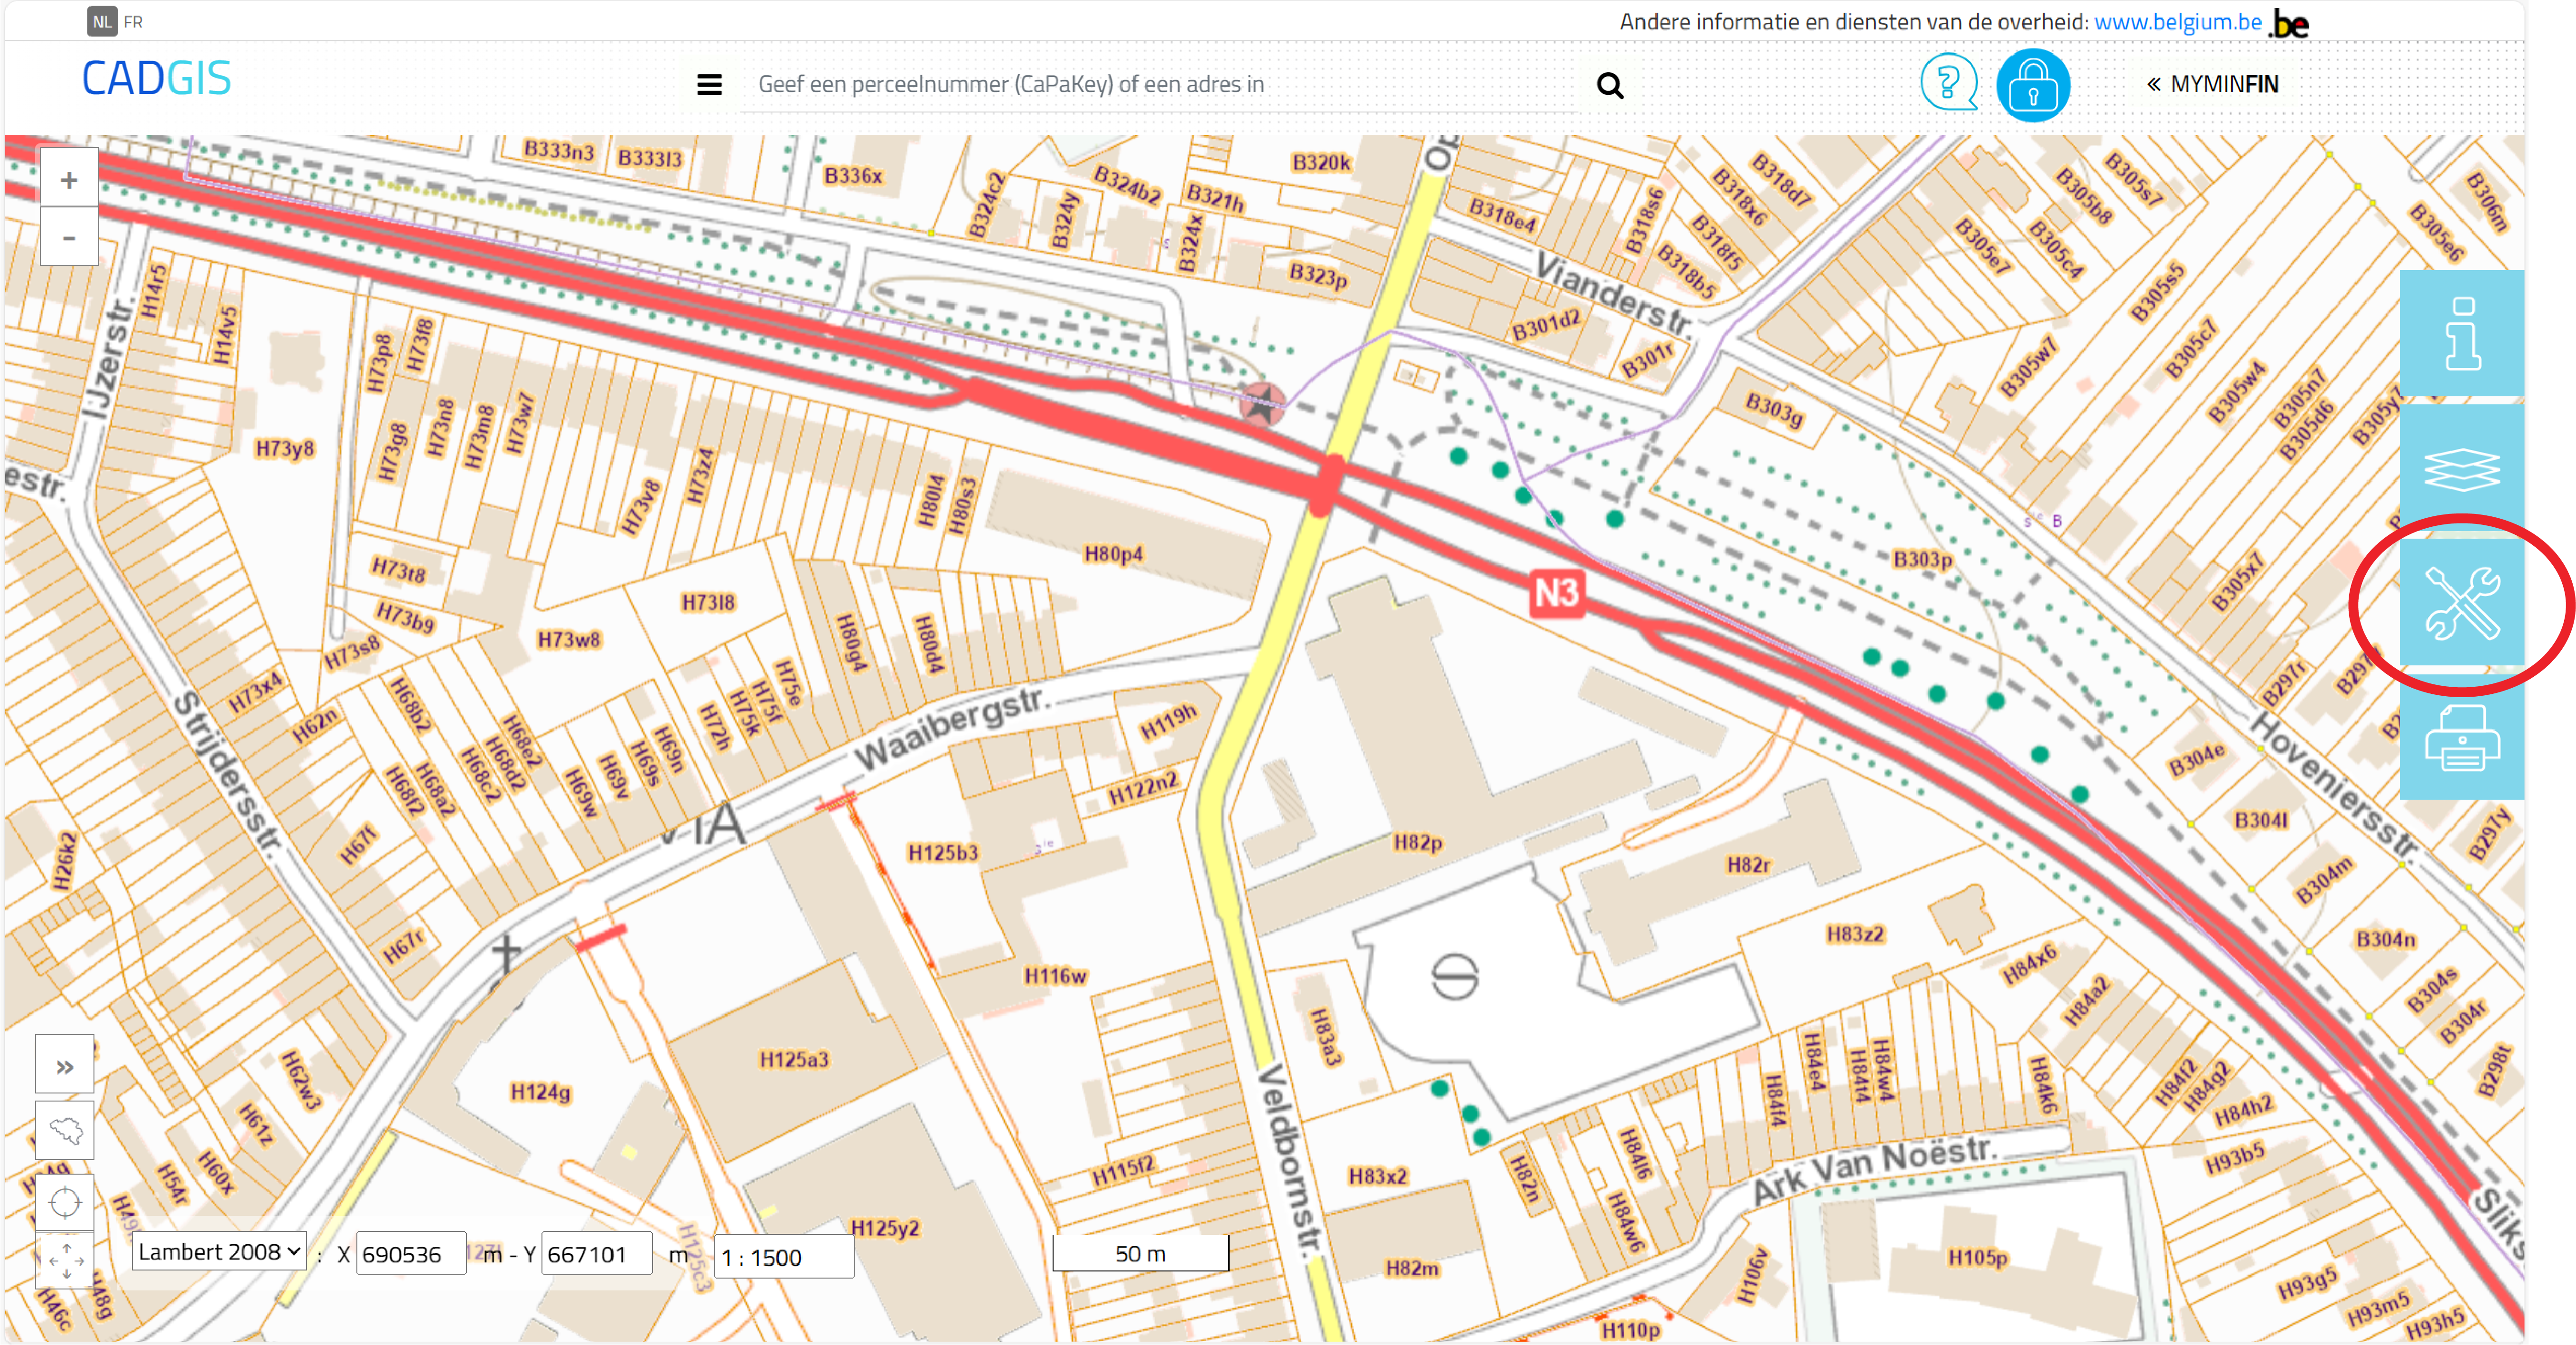The width and height of the screenshot is (2576, 1345).
Task: Click the pan arrows icon
Action: point(65,1261)
